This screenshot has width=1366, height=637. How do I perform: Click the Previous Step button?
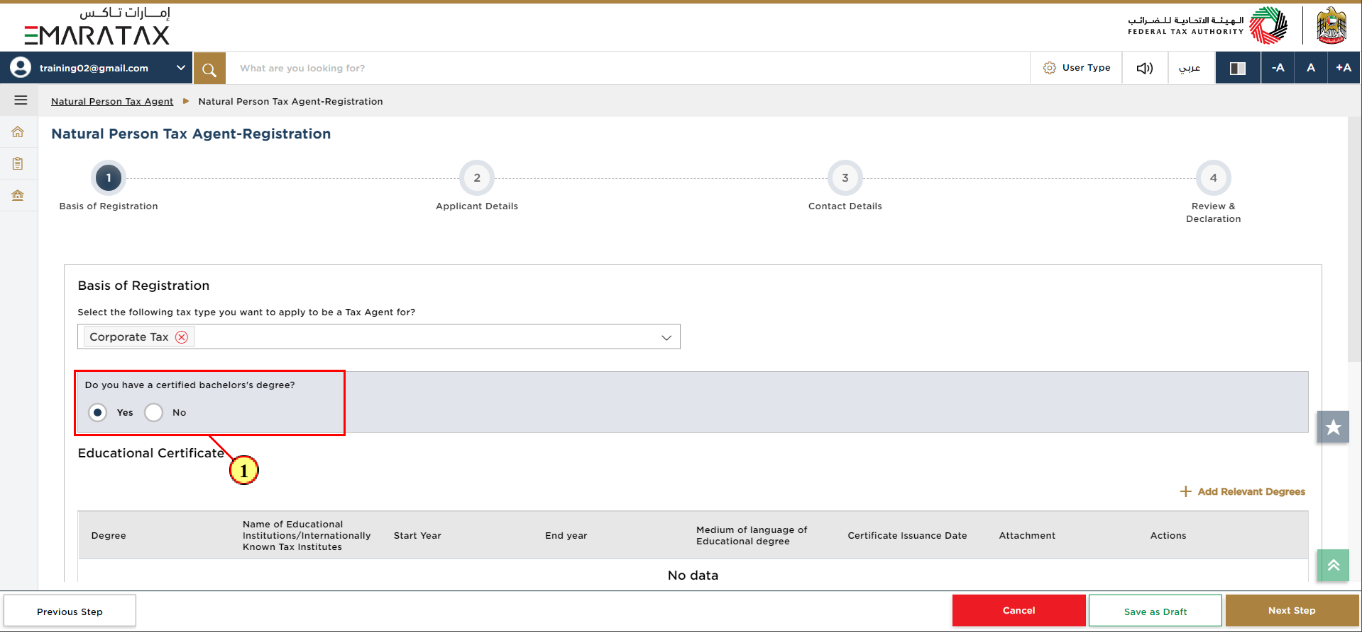pos(70,611)
